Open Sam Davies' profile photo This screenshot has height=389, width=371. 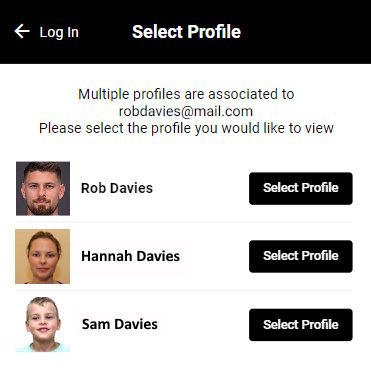[43, 324]
